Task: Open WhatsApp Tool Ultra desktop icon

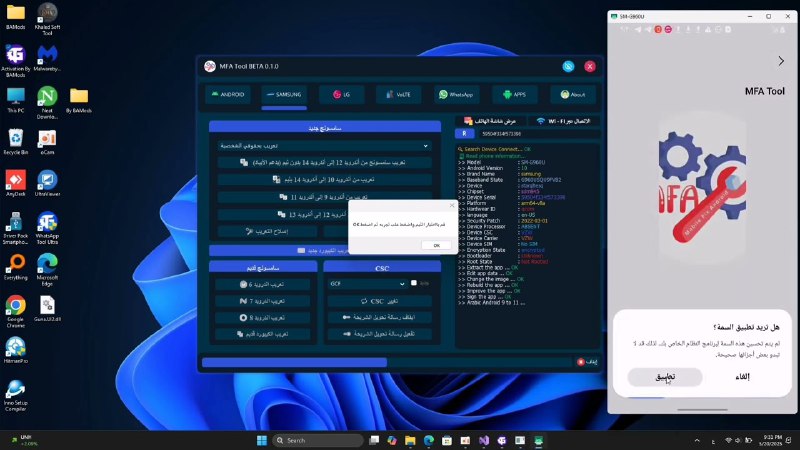Action: click(47, 228)
